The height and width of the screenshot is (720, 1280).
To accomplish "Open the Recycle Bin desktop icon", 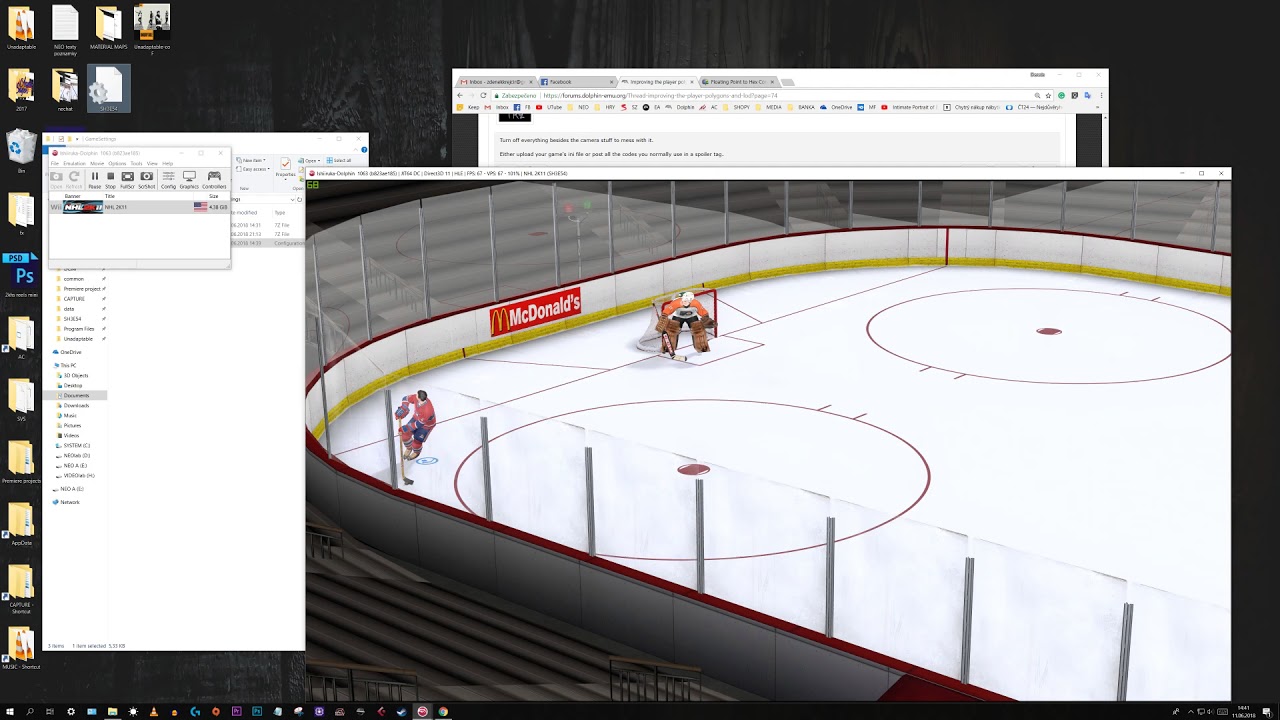I will (21, 153).
